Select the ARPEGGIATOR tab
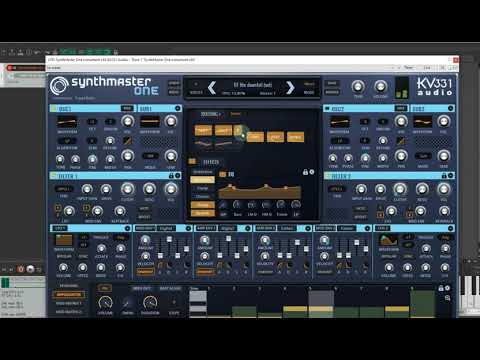The width and height of the screenshot is (480, 360). click(68, 295)
